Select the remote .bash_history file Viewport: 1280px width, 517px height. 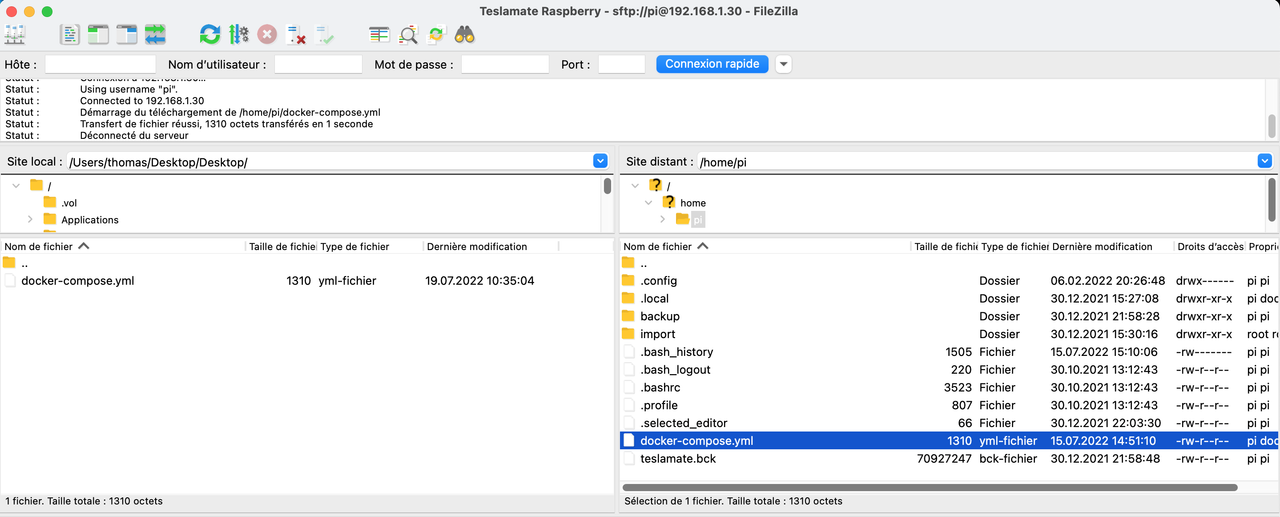pos(948,352)
